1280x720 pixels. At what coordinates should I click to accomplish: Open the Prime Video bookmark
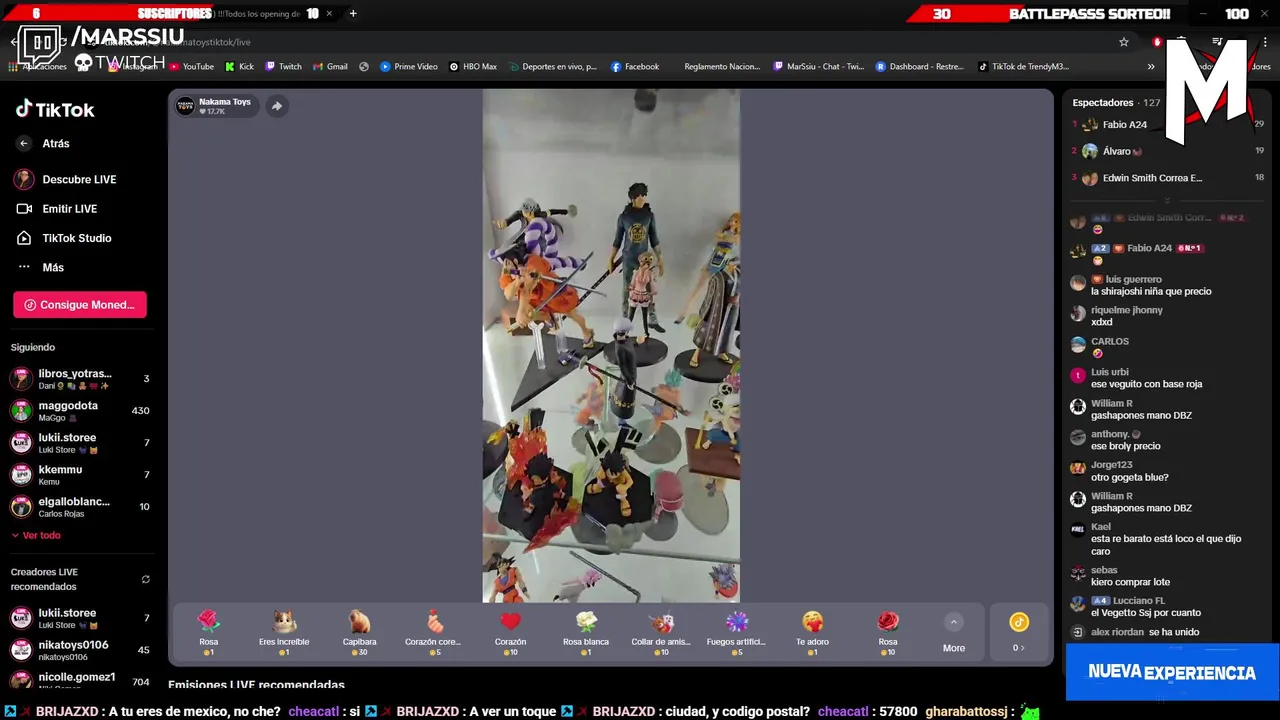click(409, 67)
